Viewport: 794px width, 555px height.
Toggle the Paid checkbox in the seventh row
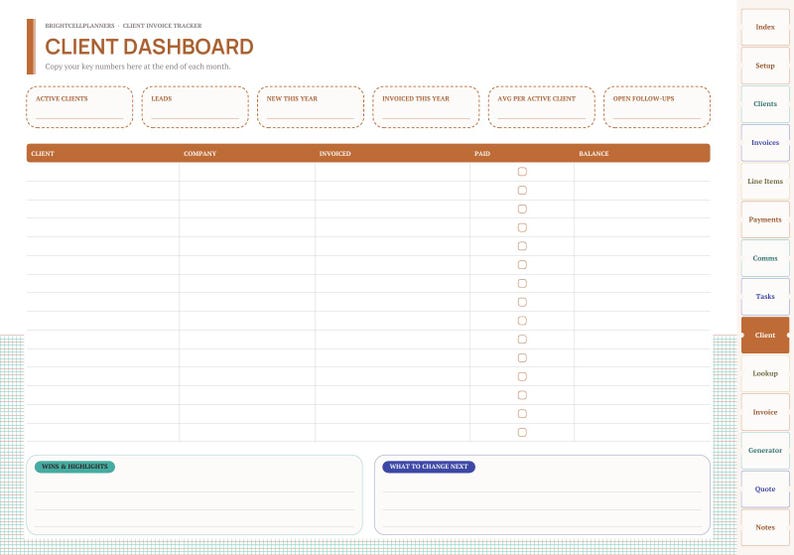[x=522, y=284]
